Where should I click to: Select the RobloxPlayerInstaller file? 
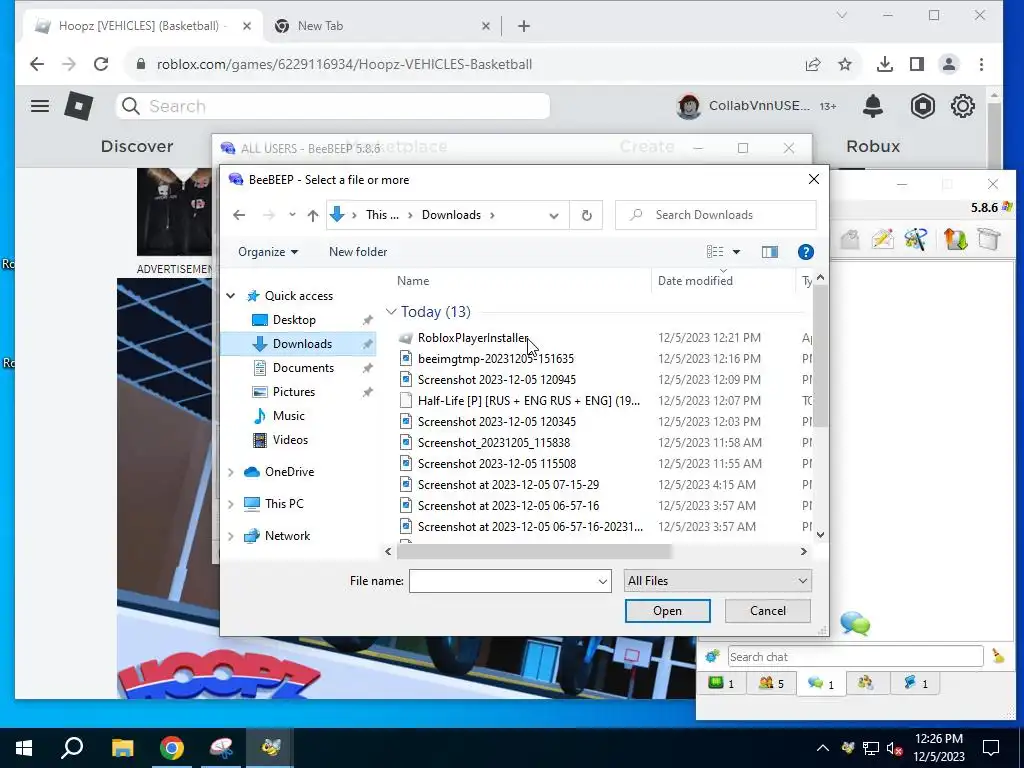(x=473, y=338)
